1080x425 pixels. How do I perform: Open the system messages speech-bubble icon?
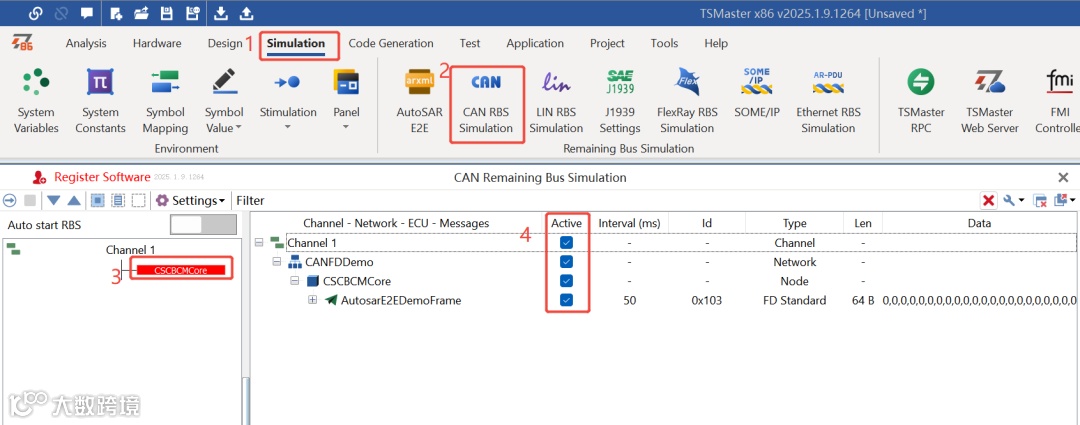point(87,13)
